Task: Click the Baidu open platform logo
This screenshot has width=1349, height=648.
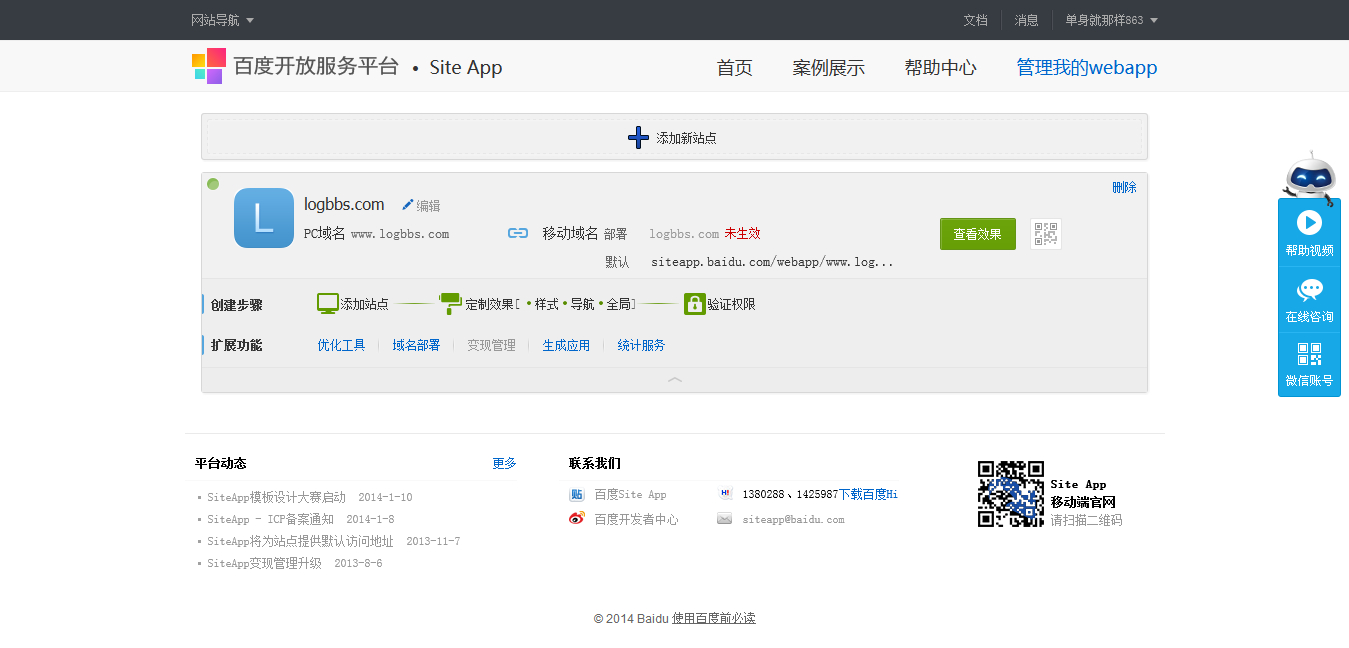Action: [x=209, y=66]
